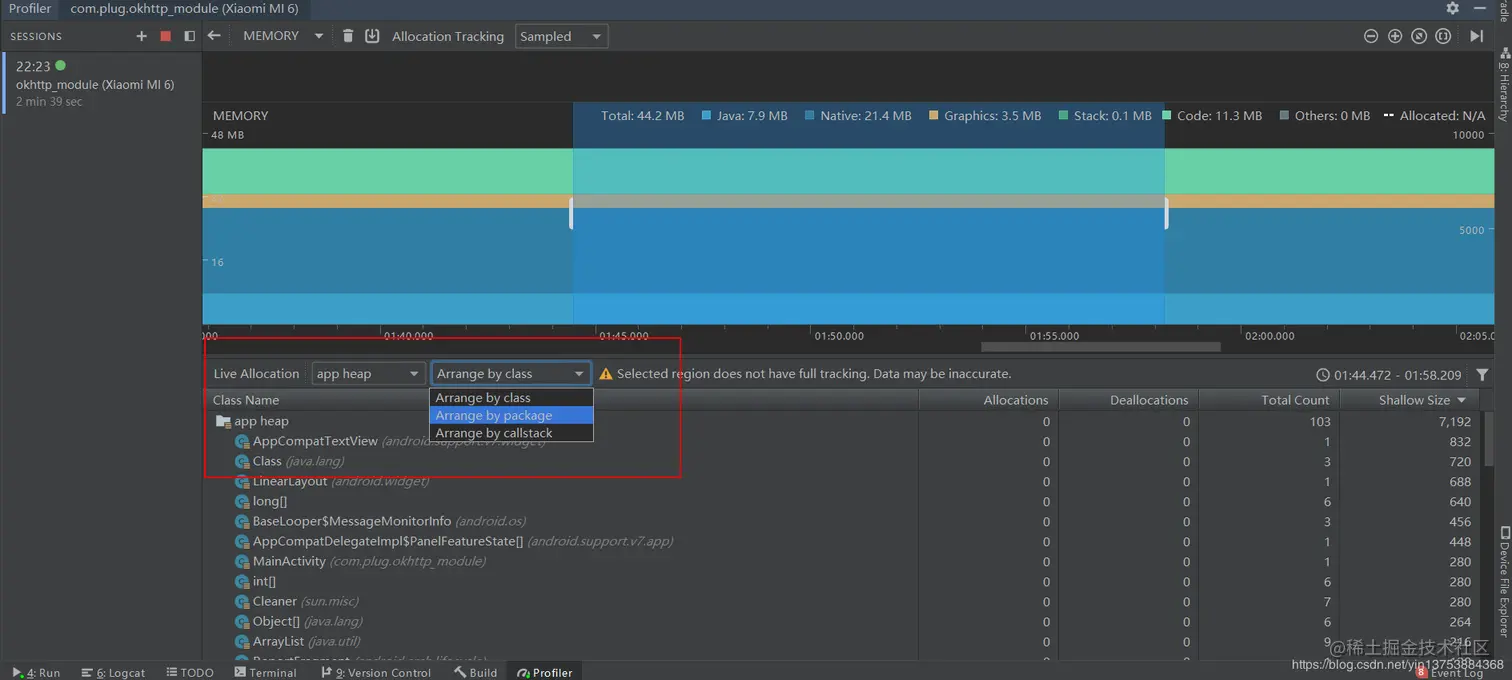
Task: Sort by the Class Name column header
Action: [x=560, y=399]
